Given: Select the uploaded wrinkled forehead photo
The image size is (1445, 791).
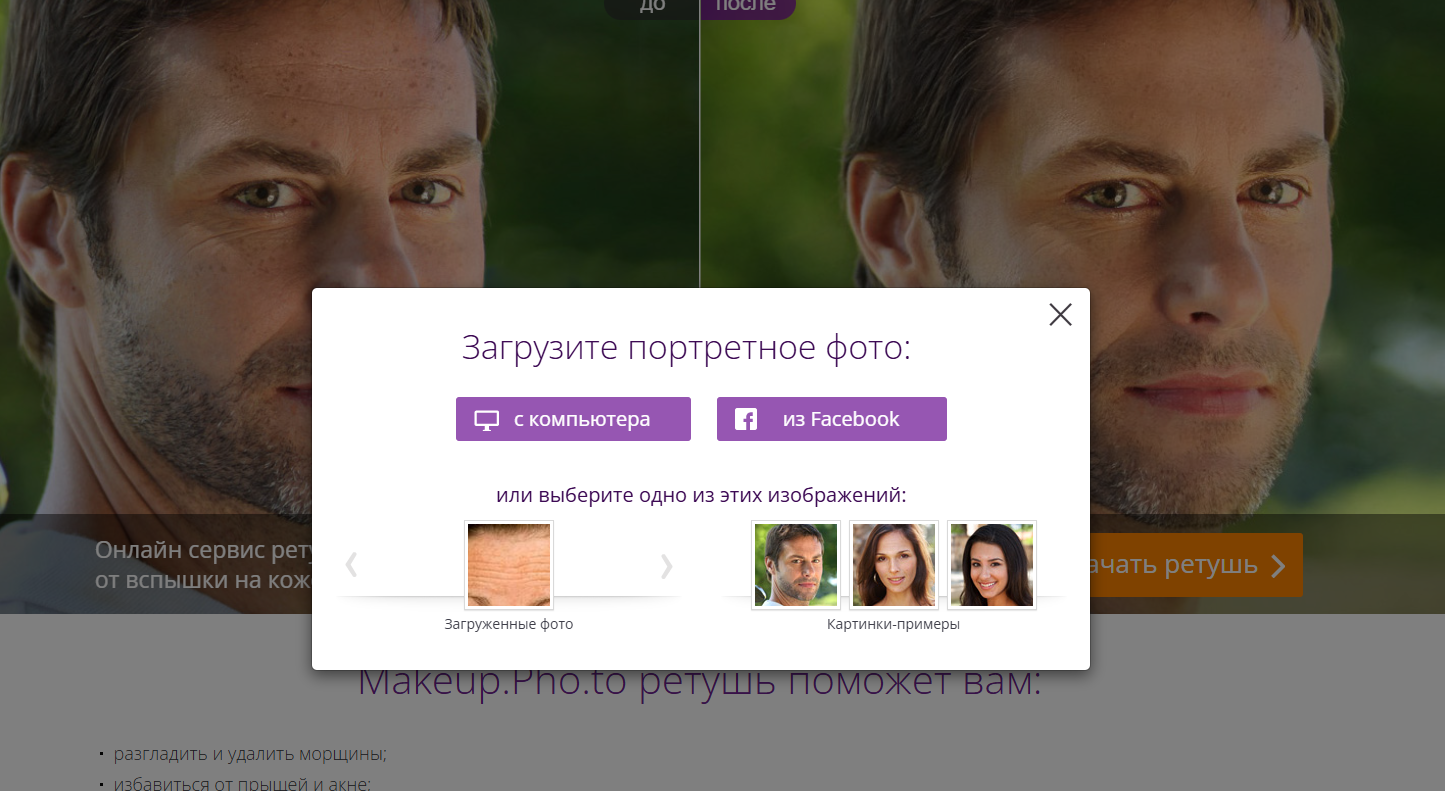Looking at the screenshot, I should click(x=509, y=565).
